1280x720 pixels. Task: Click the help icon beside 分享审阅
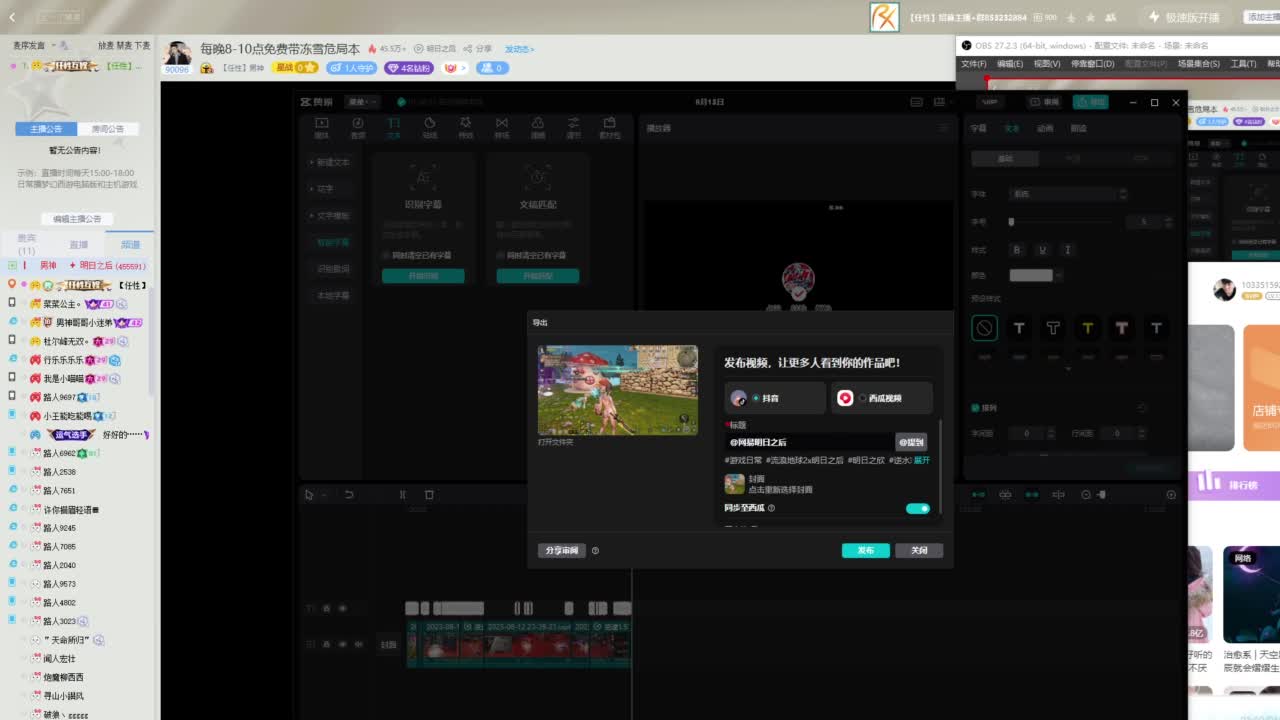[x=595, y=550]
